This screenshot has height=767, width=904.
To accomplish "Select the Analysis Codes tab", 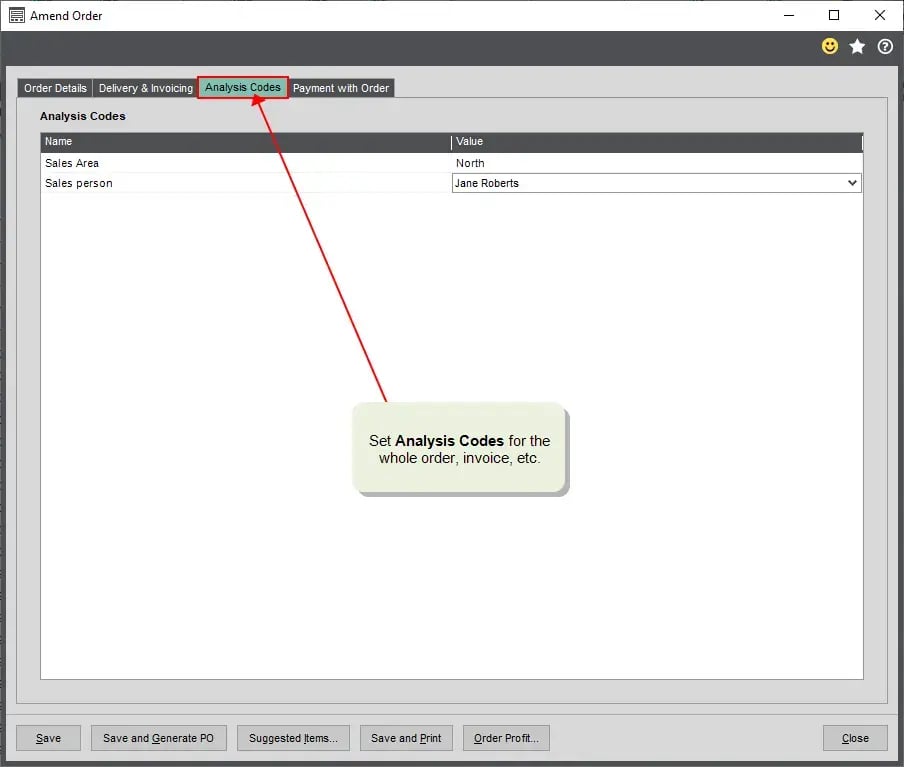I will pyautogui.click(x=243, y=87).
